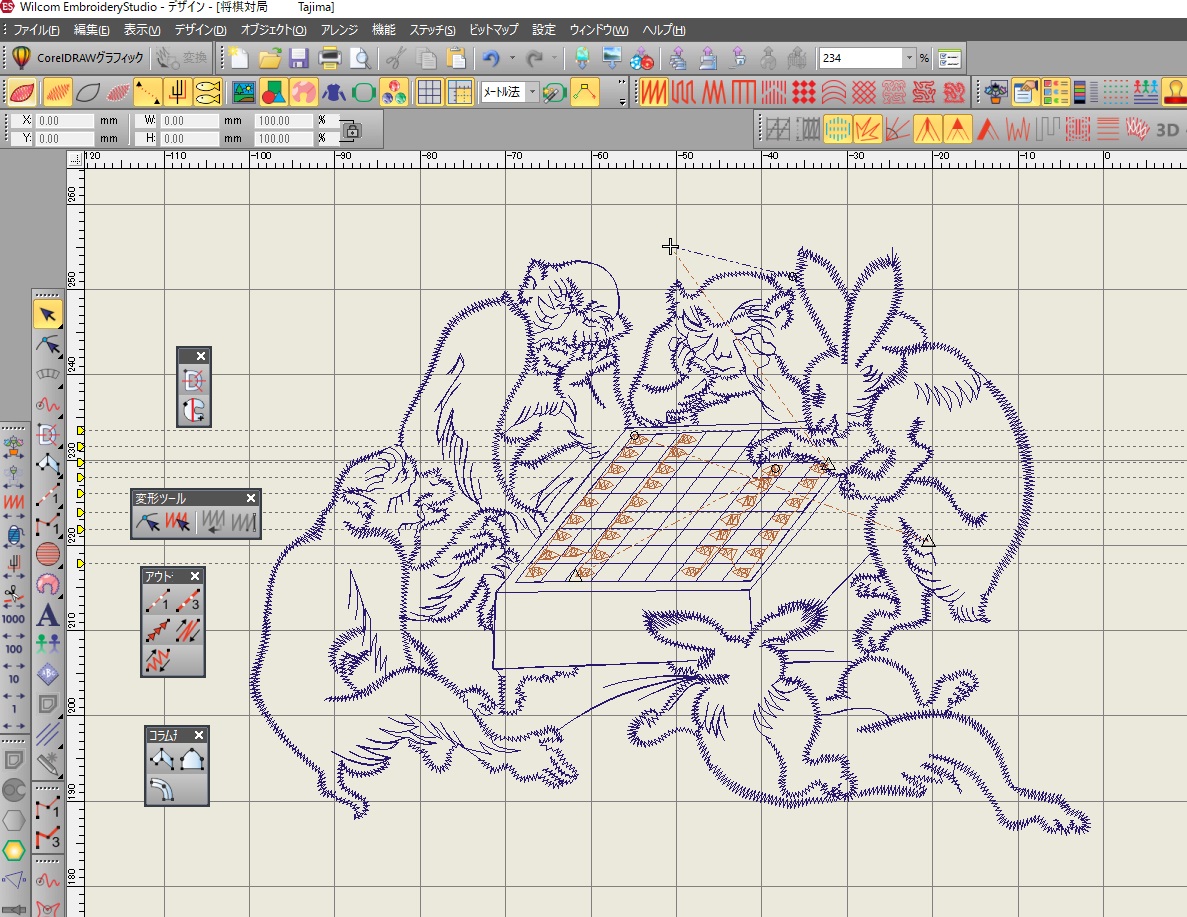Image resolution: width=1187 pixels, height=917 pixels.
Task: Select curved column tool in コラム panel
Action: pos(162,789)
